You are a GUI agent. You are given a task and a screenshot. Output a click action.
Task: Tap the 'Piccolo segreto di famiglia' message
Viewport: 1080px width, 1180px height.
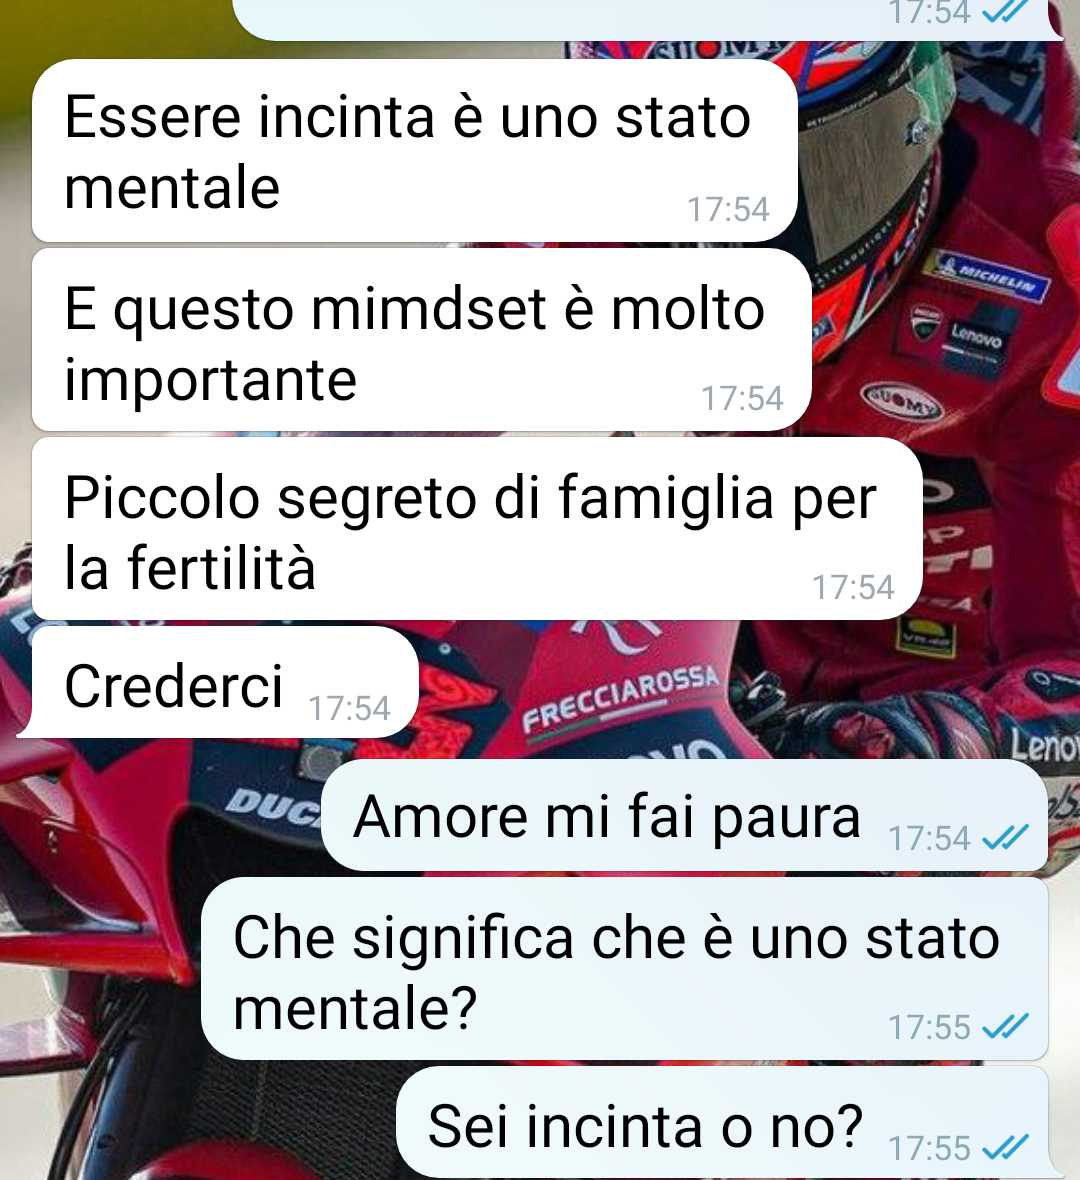coord(477,529)
